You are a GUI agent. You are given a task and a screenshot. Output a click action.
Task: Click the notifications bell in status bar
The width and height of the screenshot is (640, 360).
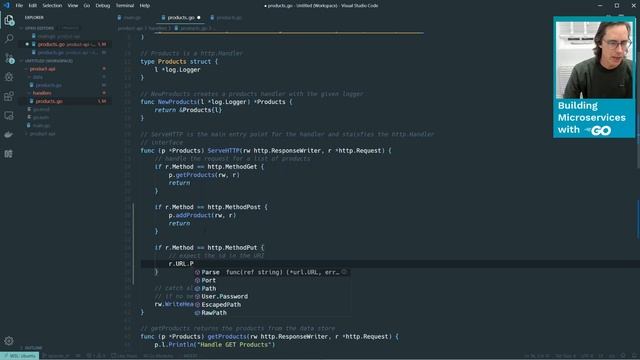point(634,356)
